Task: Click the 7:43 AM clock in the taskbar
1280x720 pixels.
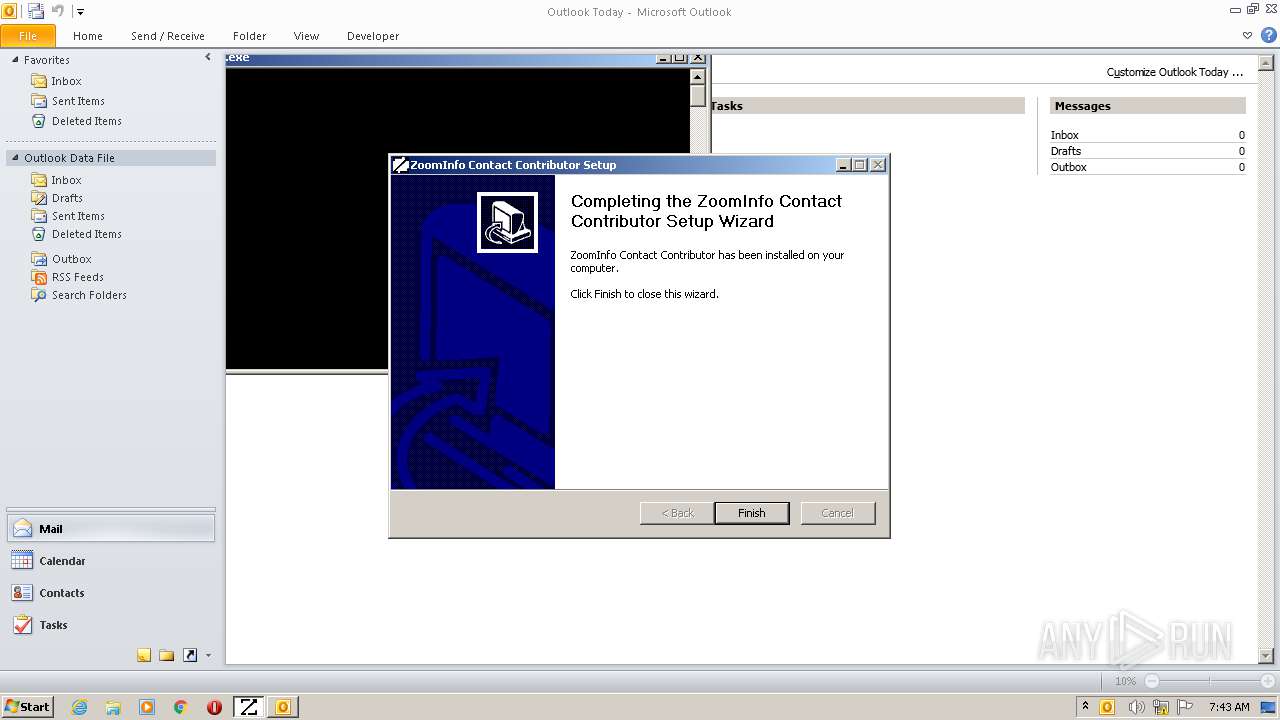Action: pos(1229,707)
